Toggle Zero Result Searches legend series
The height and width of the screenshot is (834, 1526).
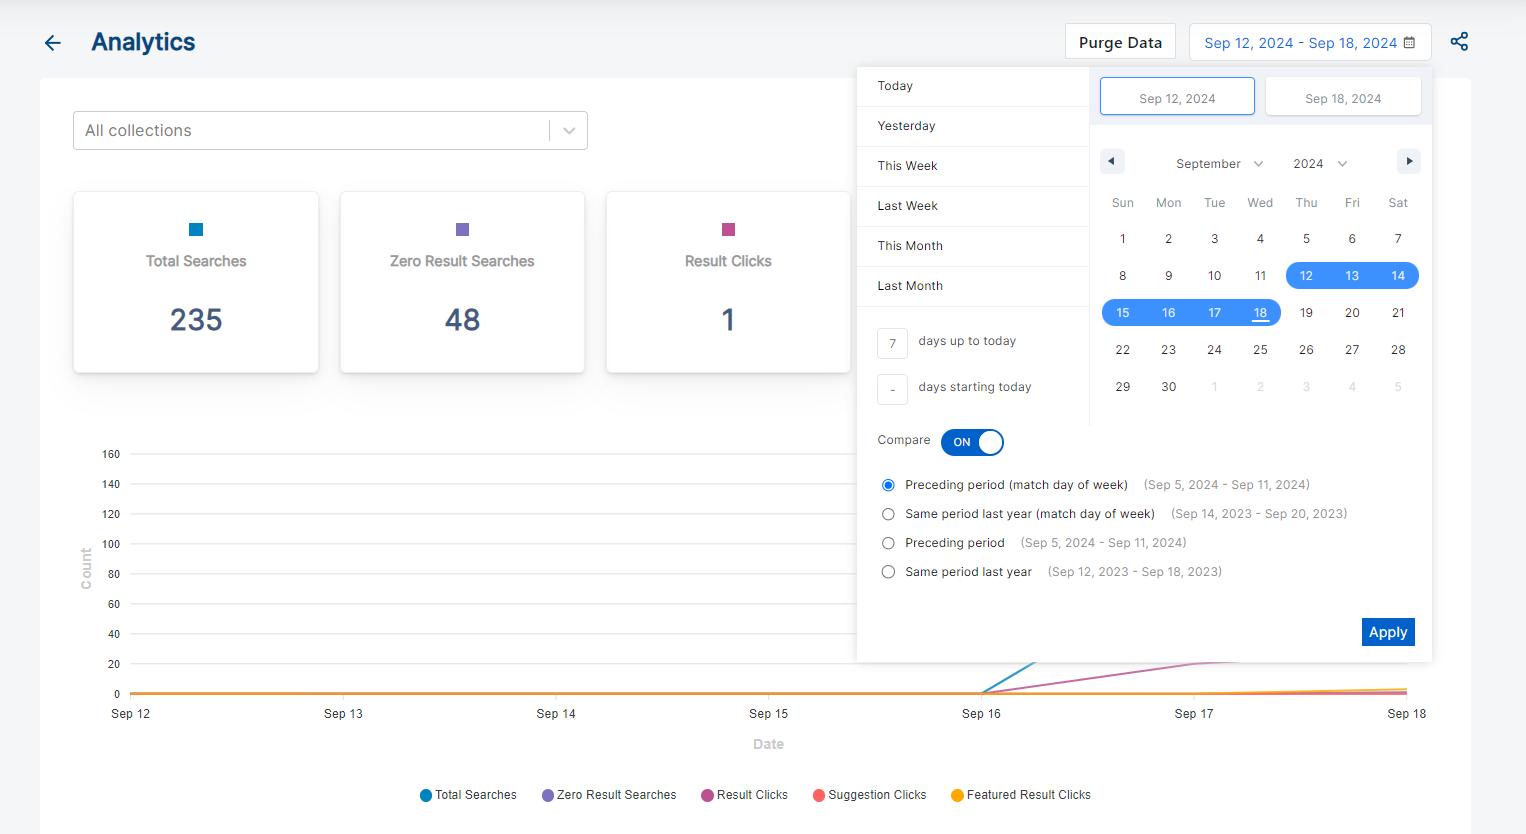coord(609,795)
